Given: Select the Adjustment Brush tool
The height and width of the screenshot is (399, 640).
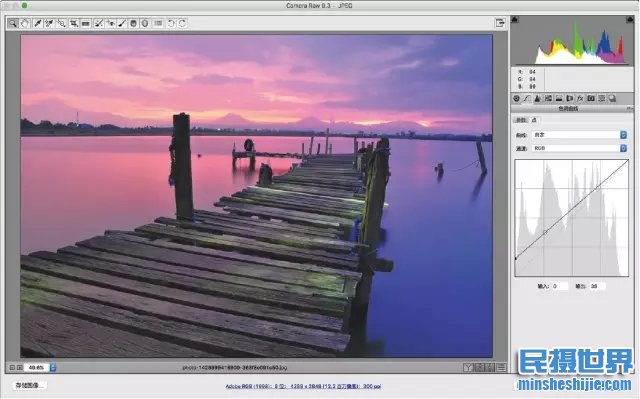Looking at the screenshot, I should tap(122, 23).
